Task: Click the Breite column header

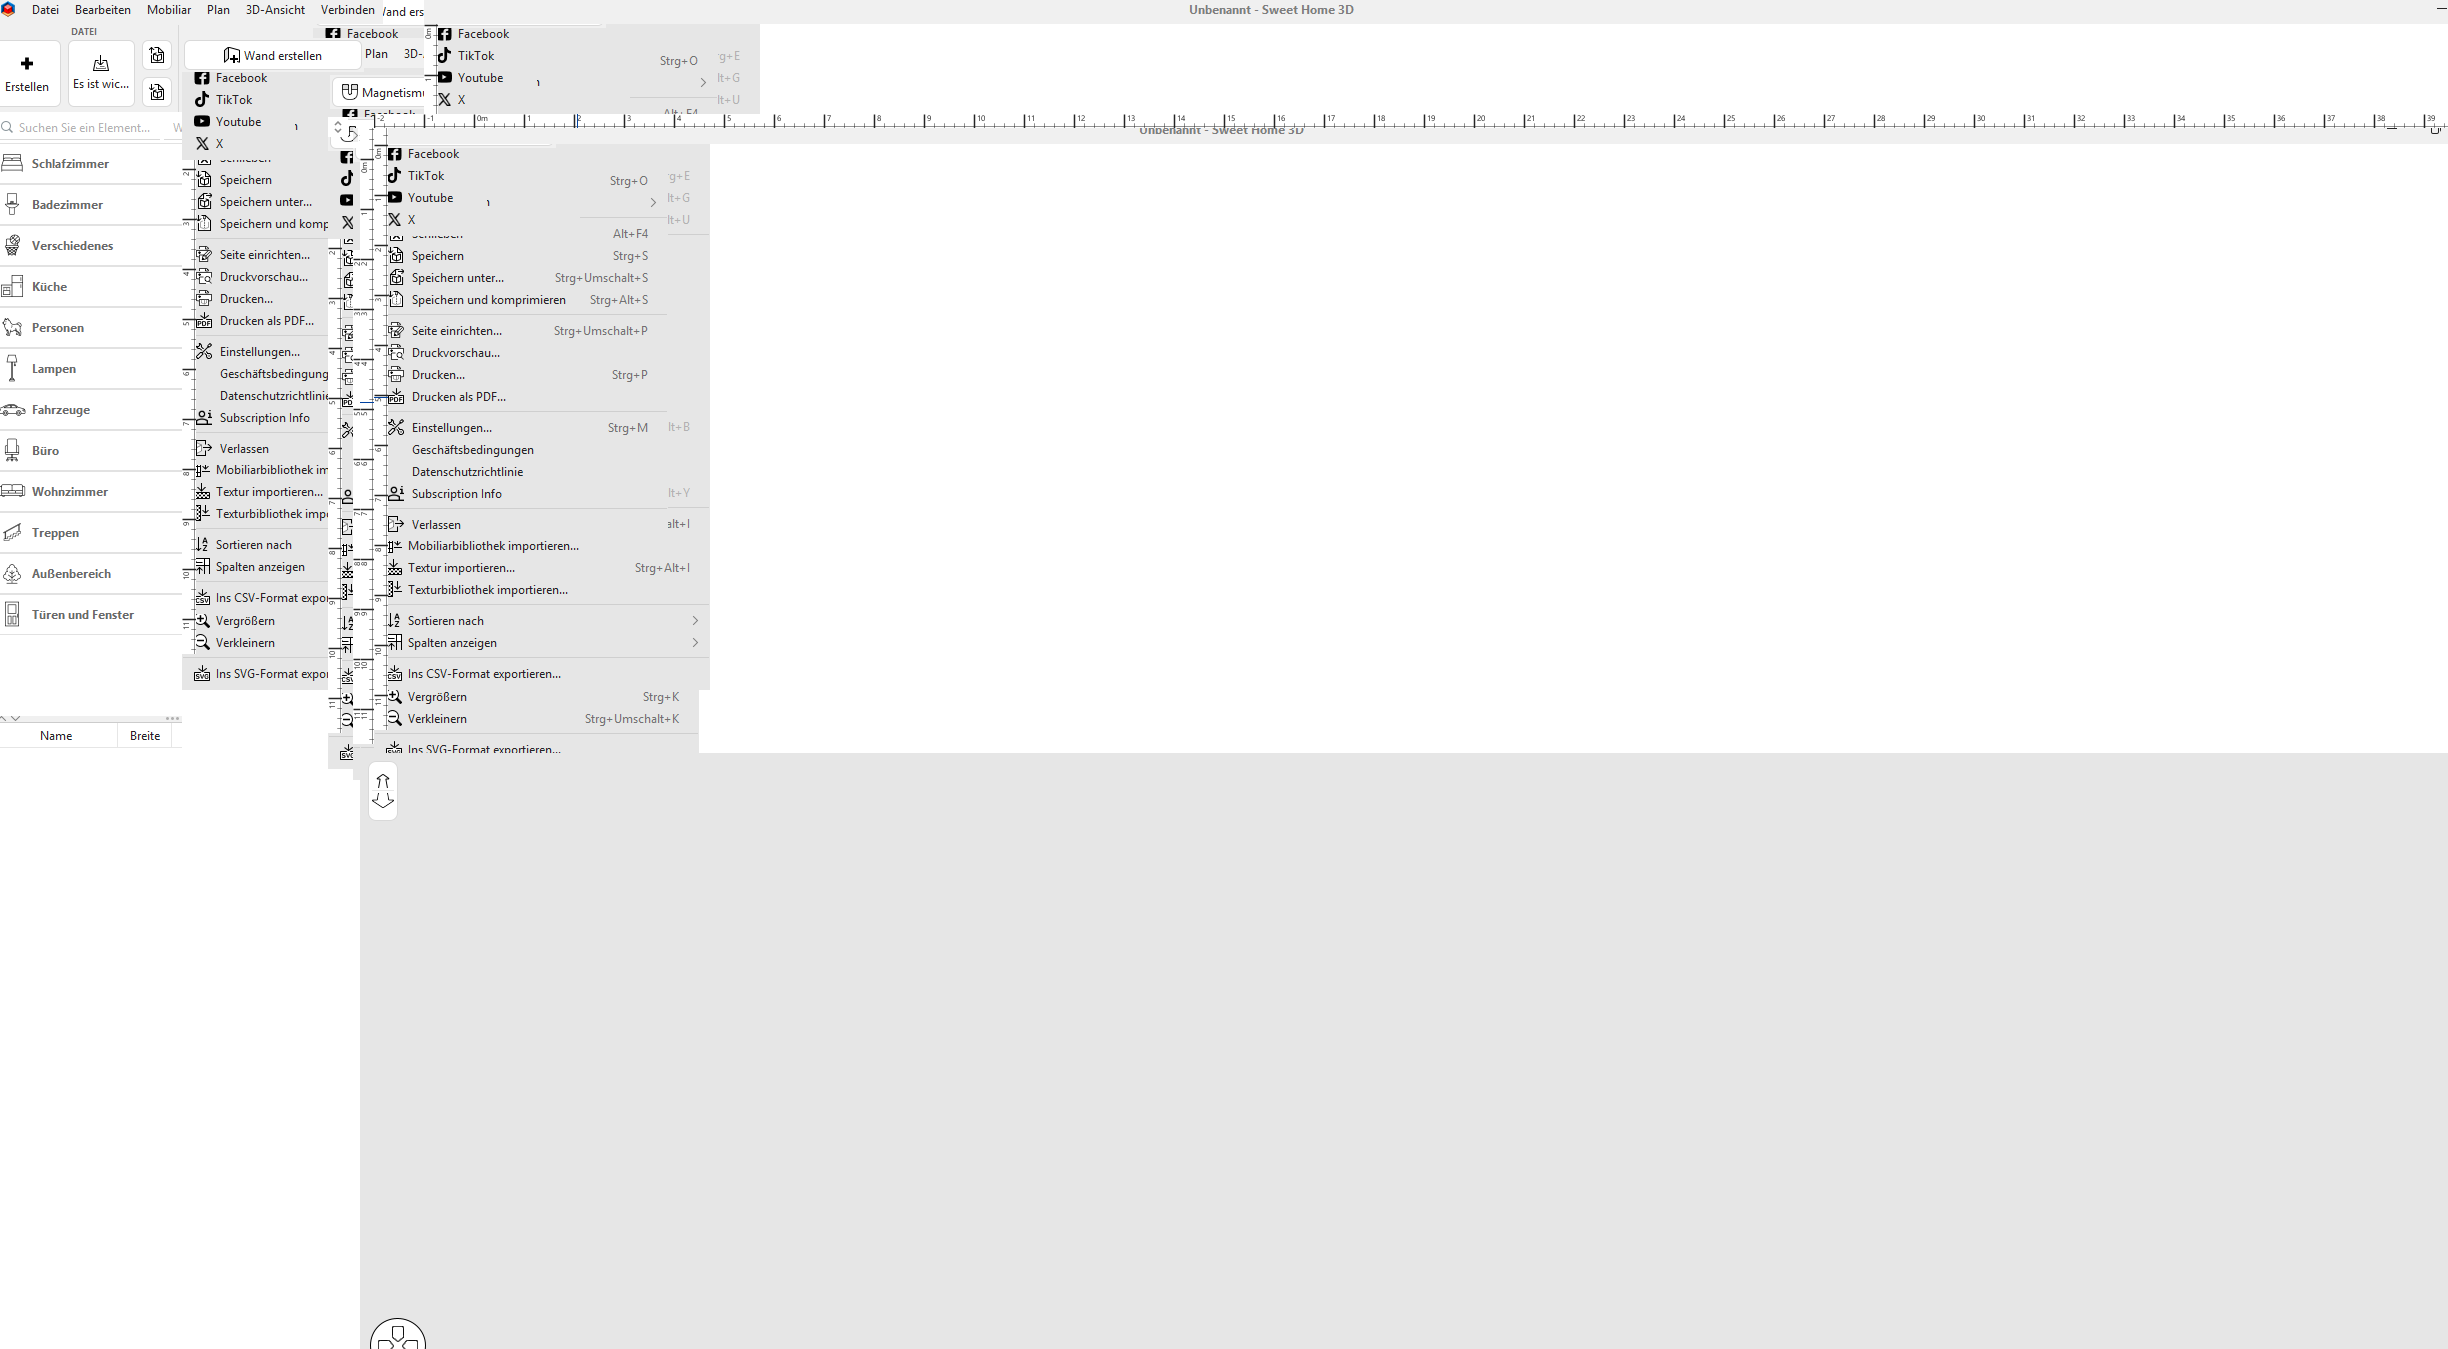Action: pyautogui.click(x=145, y=736)
